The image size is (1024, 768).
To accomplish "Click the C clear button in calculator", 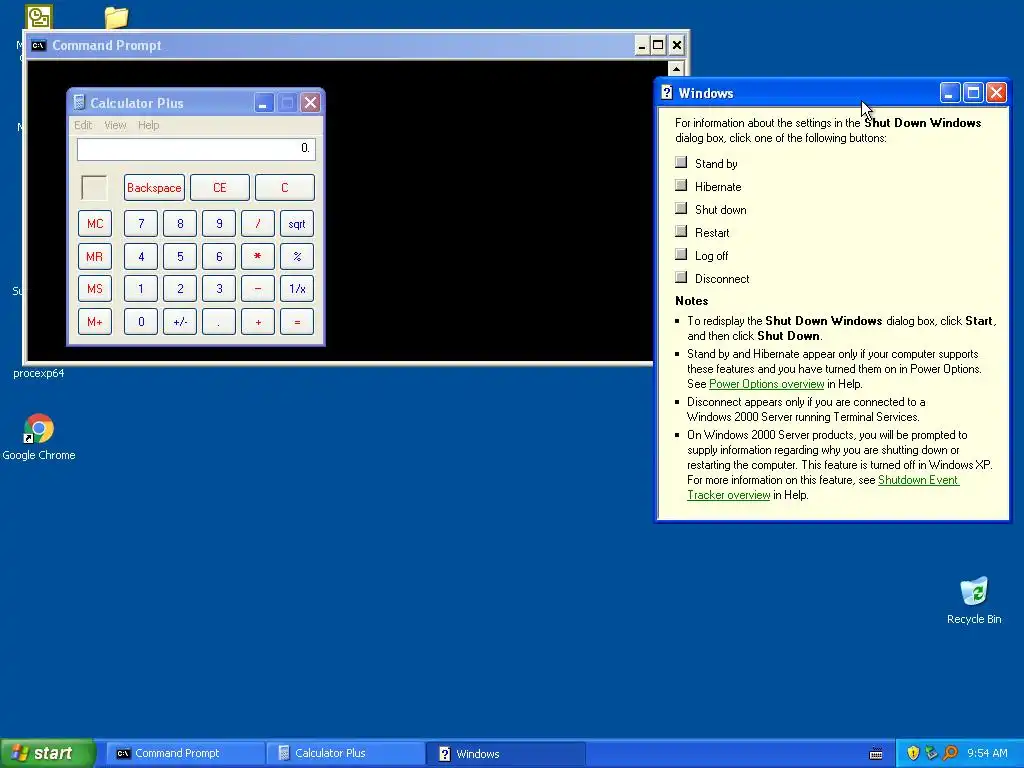I will [285, 187].
